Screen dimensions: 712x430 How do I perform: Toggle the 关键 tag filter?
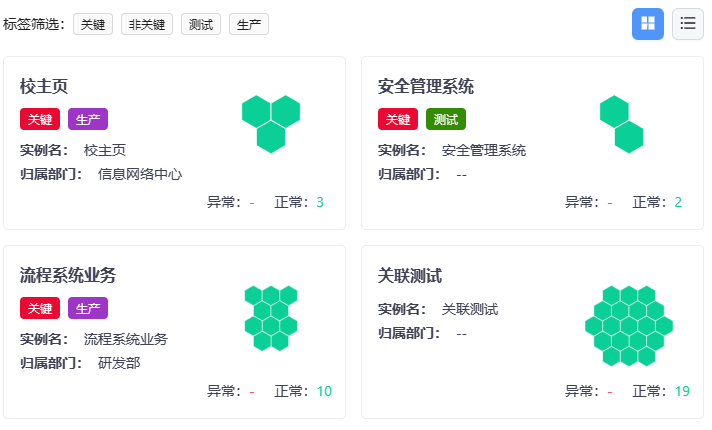click(x=93, y=24)
